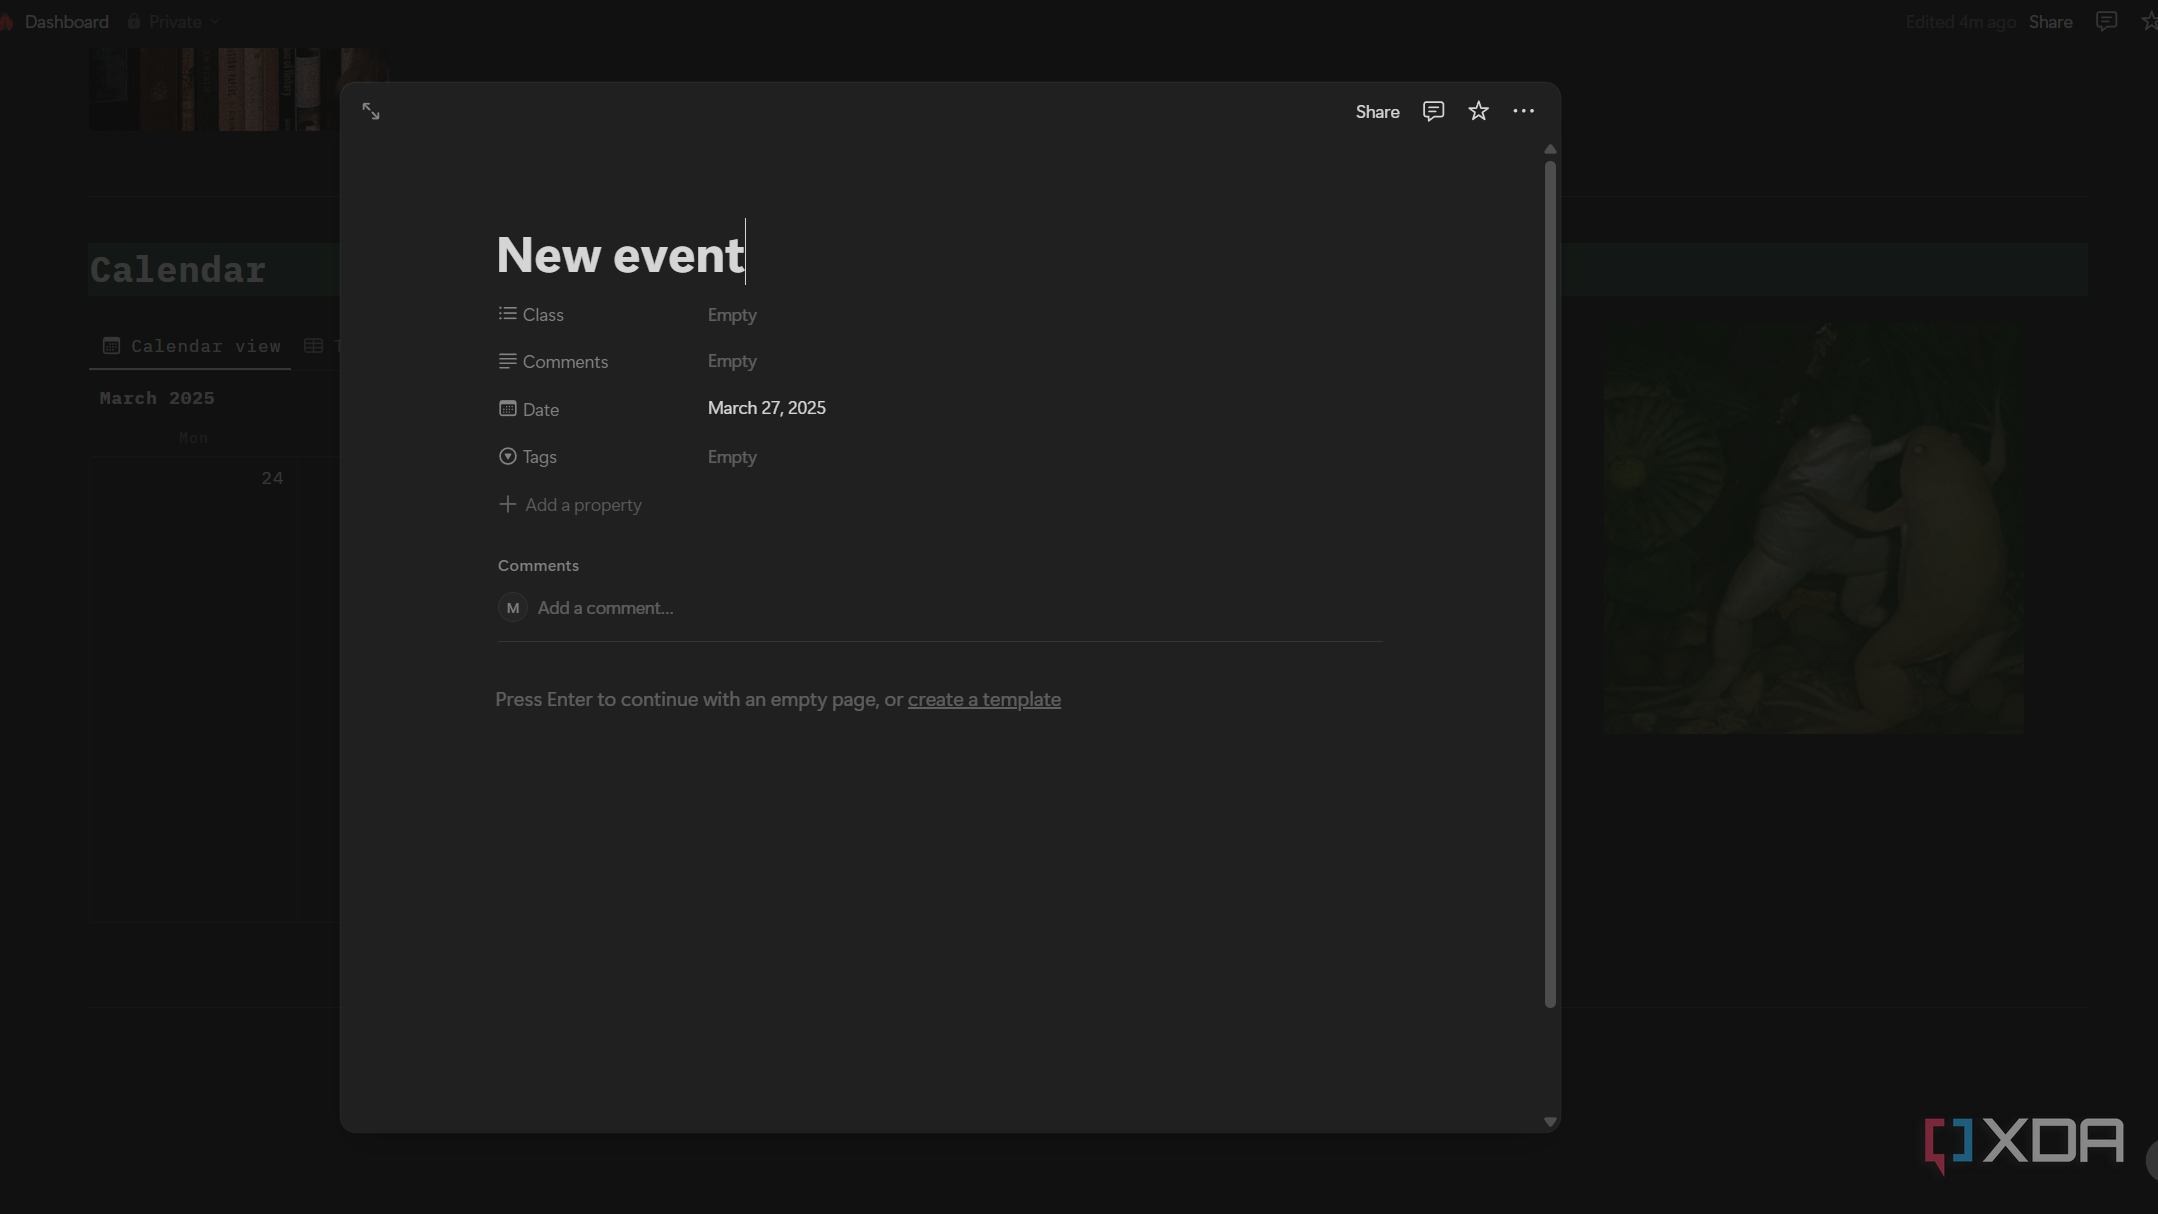The height and width of the screenshot is (1214, 2158).
Task: Click Share in the top bar
Action: pyautogui.click(x=2050, y=22)
